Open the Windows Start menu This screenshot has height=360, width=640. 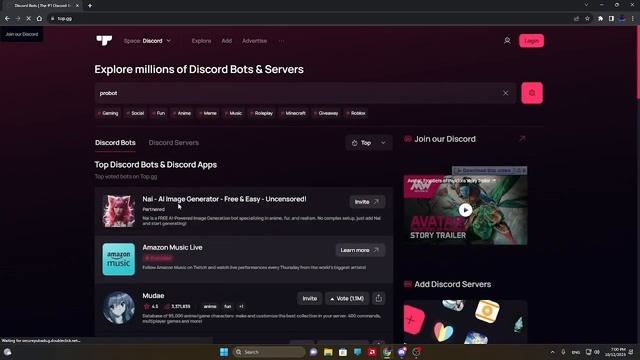coord(224,352)
